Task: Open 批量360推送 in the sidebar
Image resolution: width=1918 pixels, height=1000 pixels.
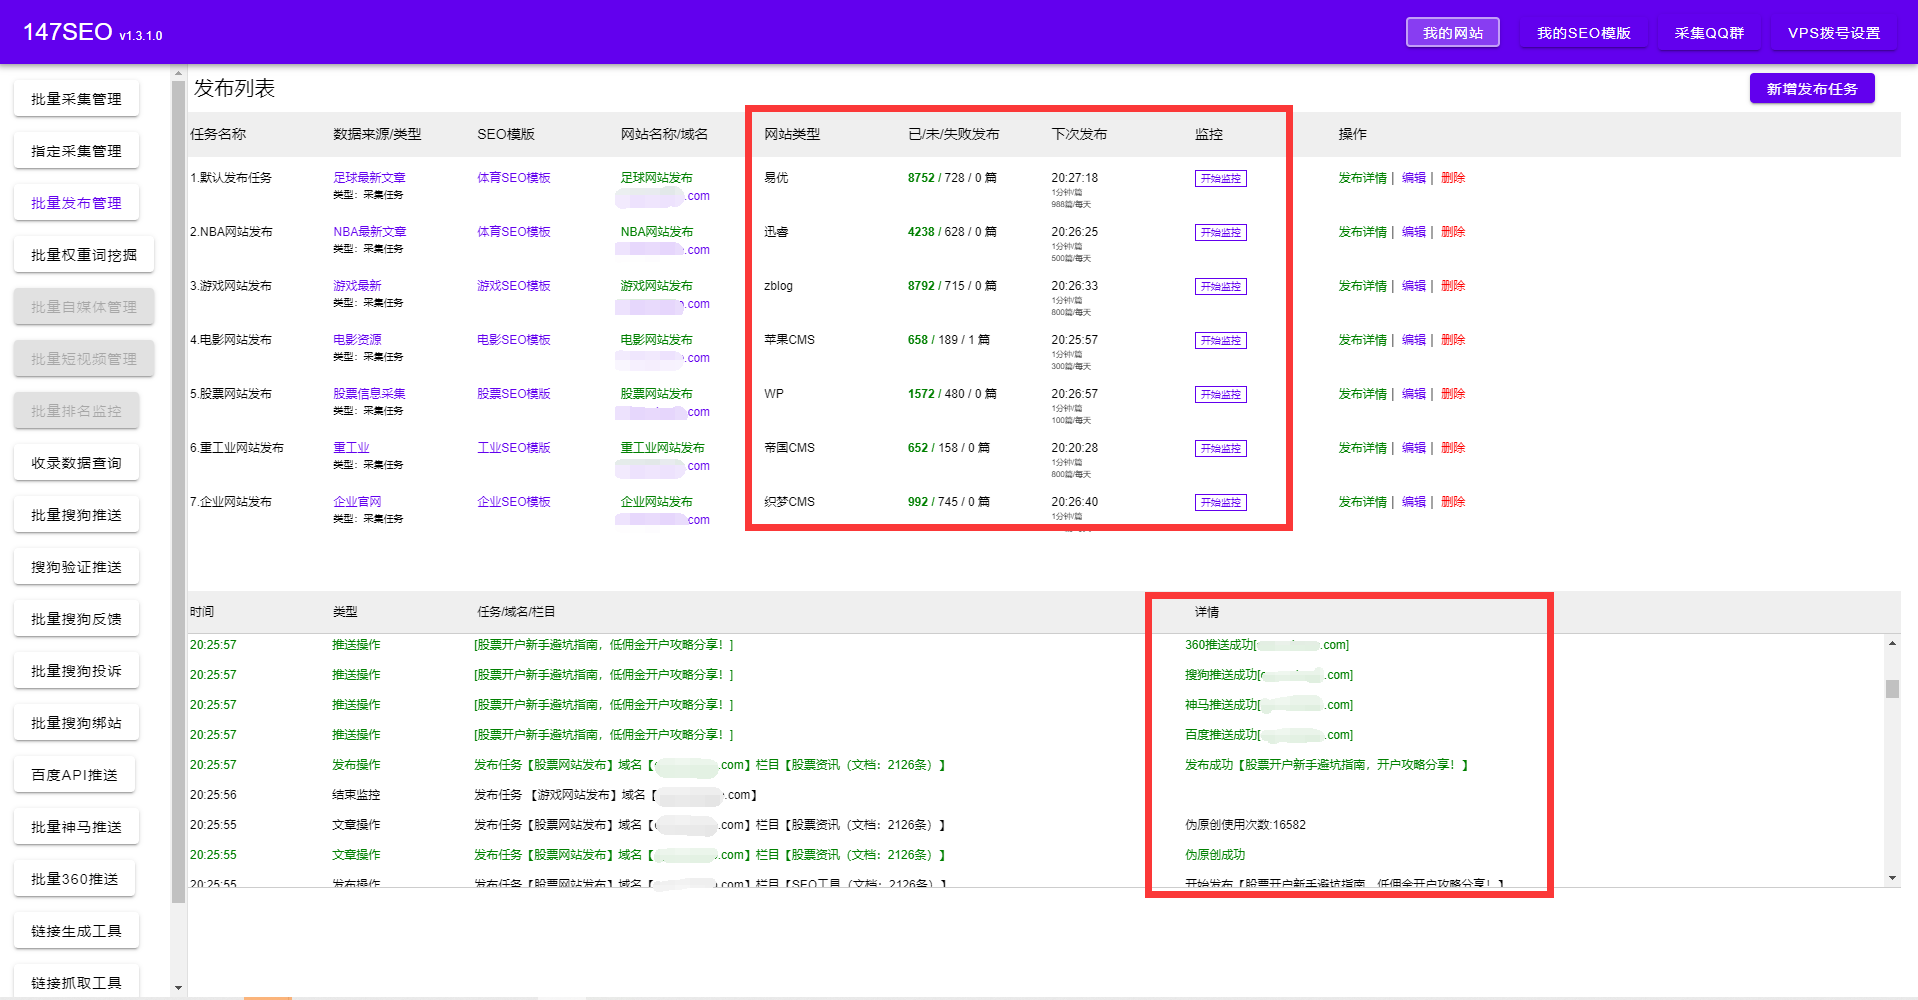Action: tap(74, 879)
